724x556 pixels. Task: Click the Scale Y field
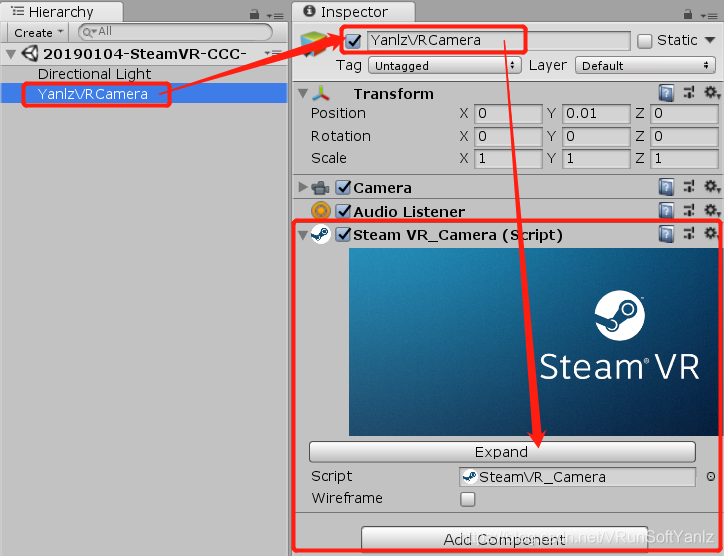point(596,159)
